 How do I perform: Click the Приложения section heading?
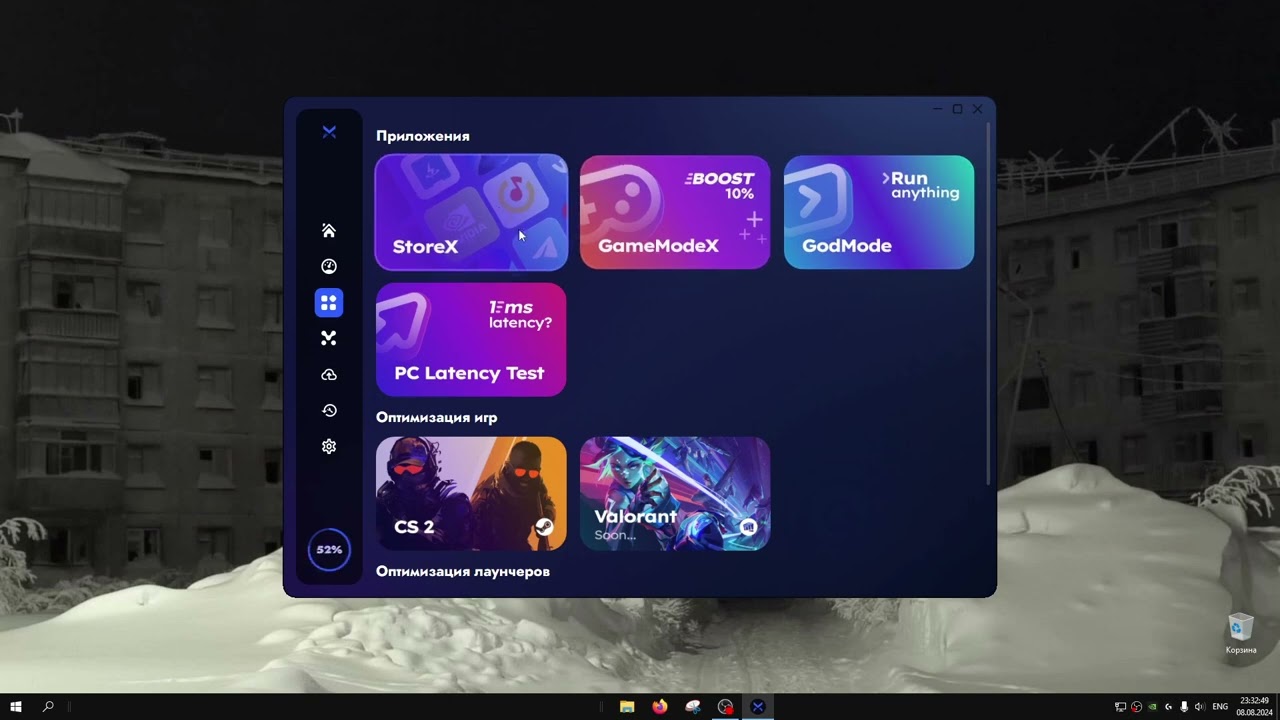423,136
